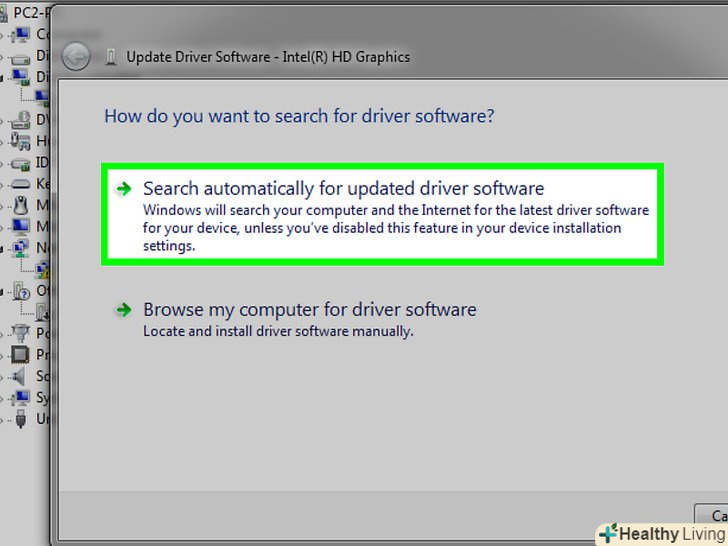The width and height of the screenshot is (728, 546).
Task: Expand the Processors node in Device Manager
Action: 2,356
